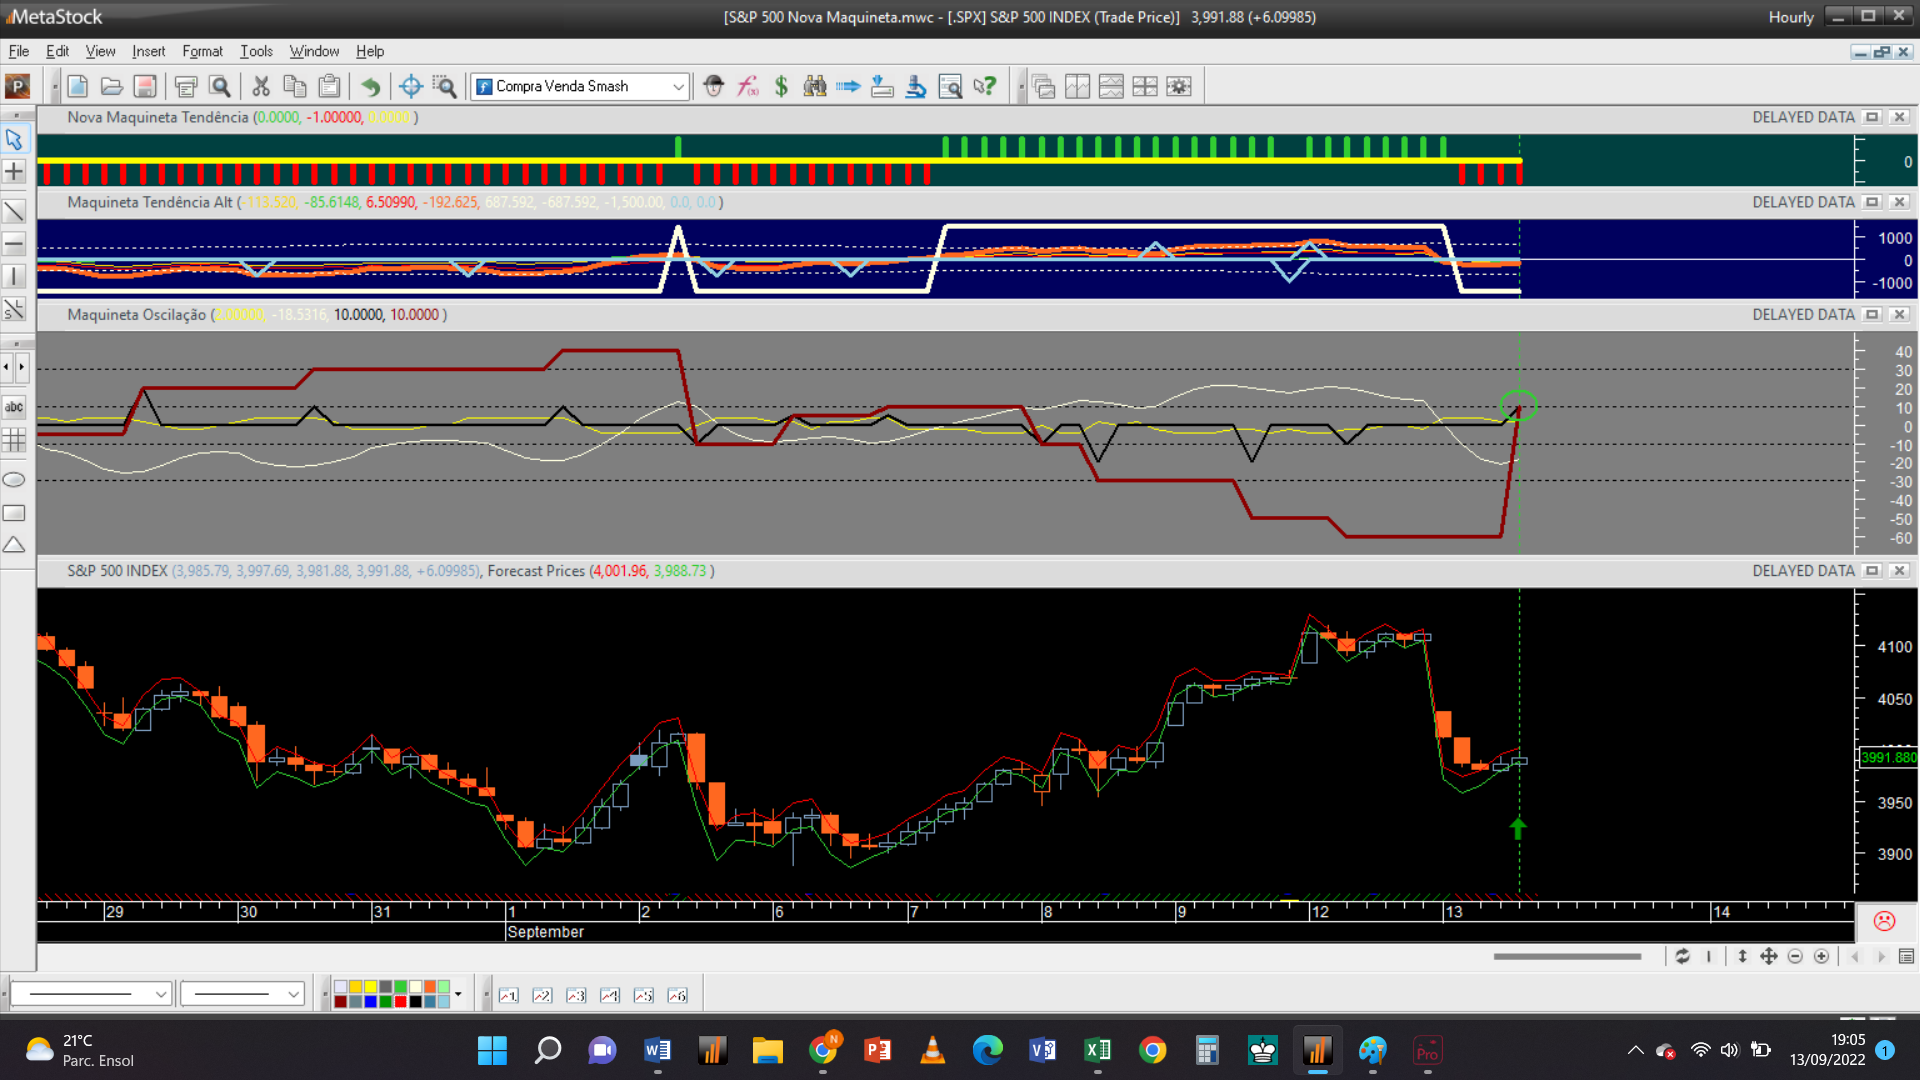
Task: Toggle maximize on Maquineta Oscilação pane
Action: point(1872,315)
